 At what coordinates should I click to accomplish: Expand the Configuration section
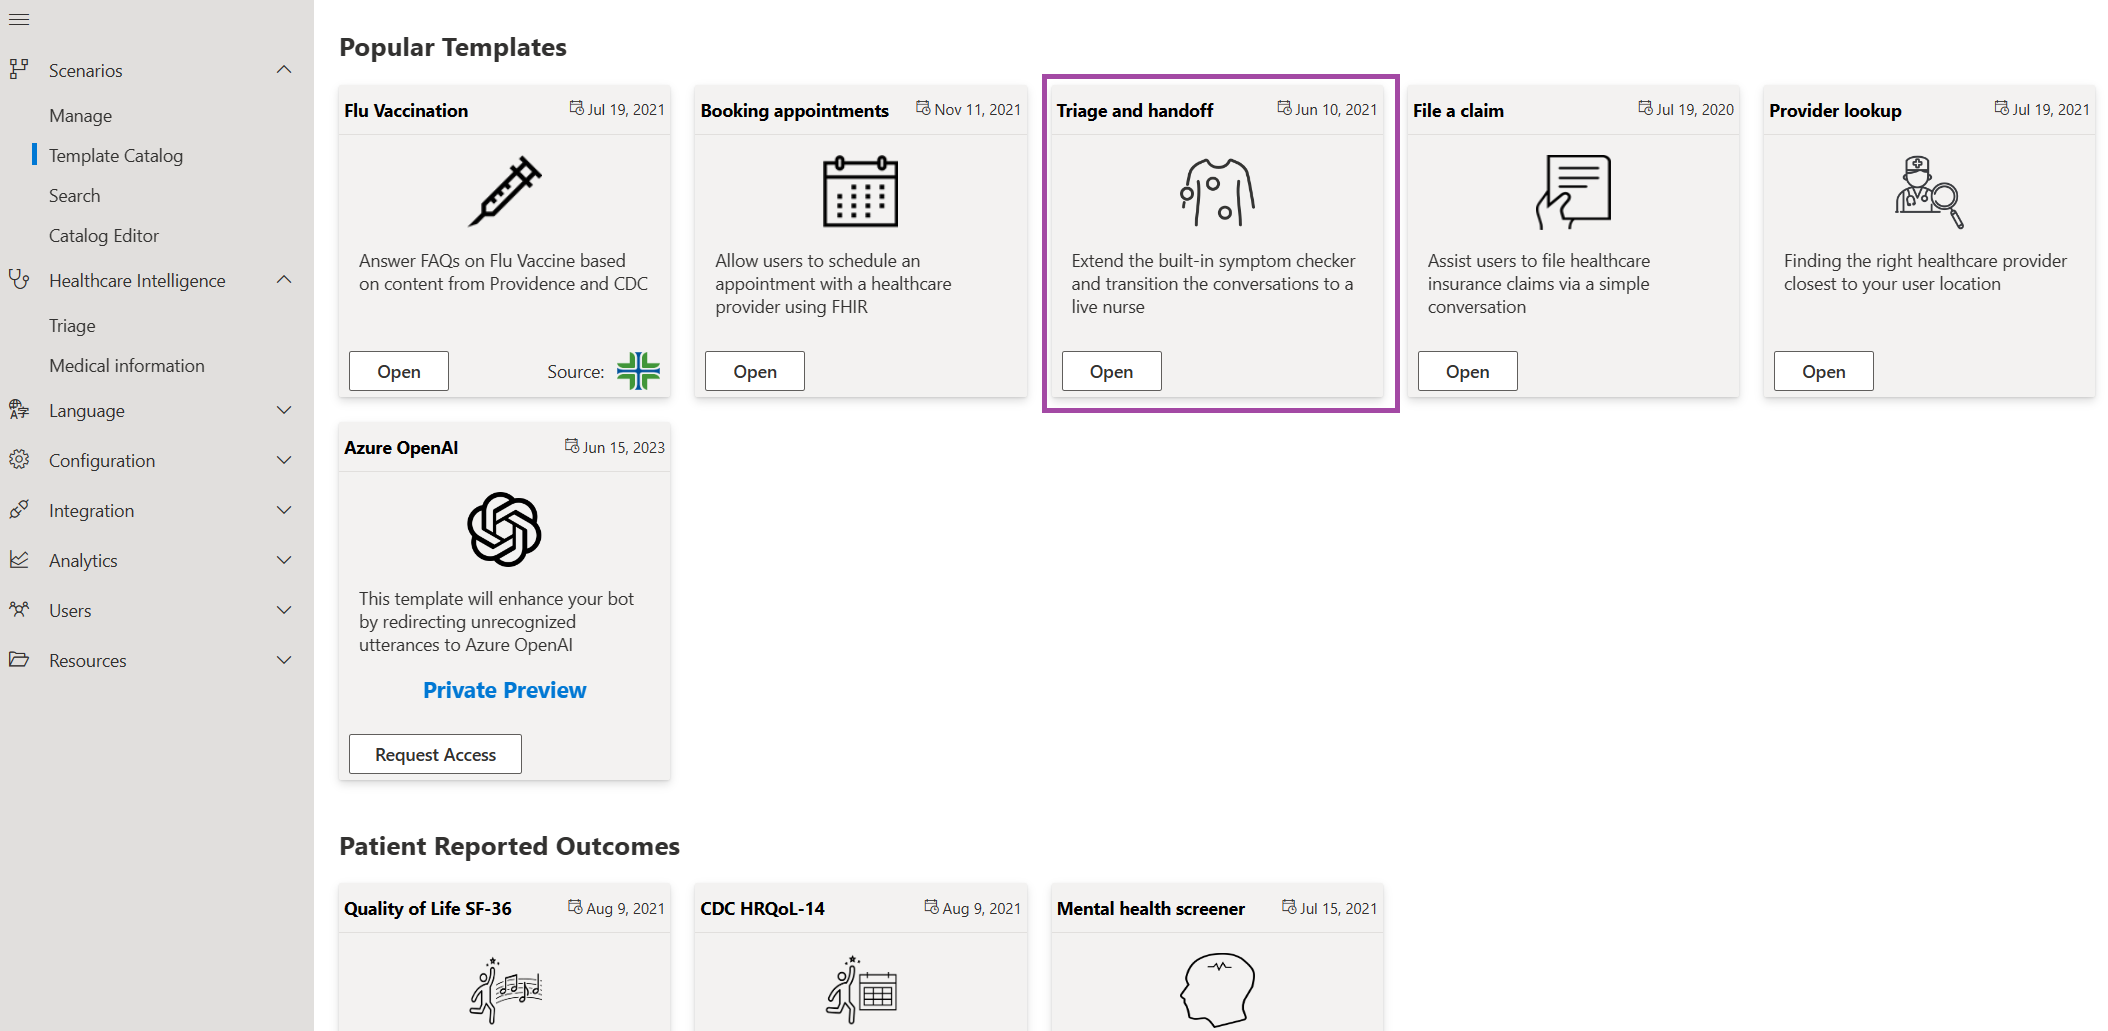click(x=284, y=460)
